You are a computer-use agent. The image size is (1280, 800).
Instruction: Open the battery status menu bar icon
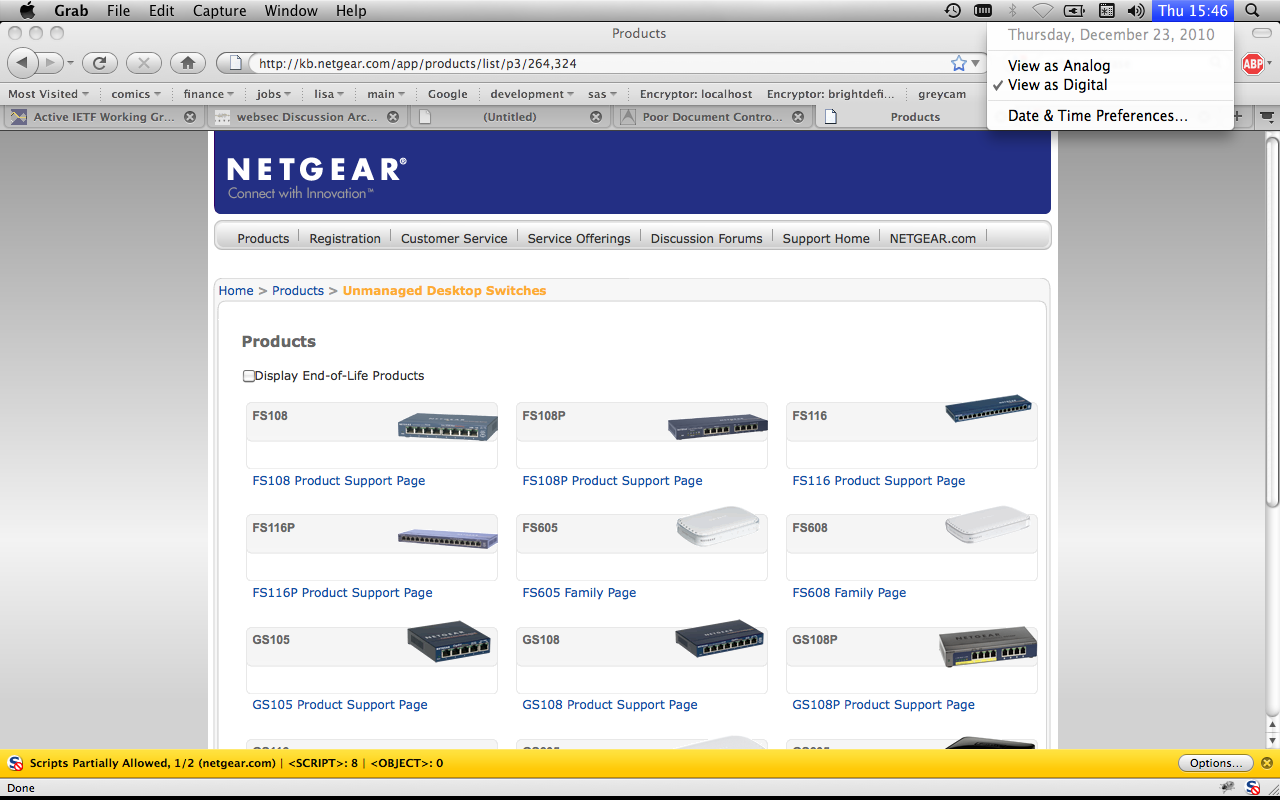1075,11
